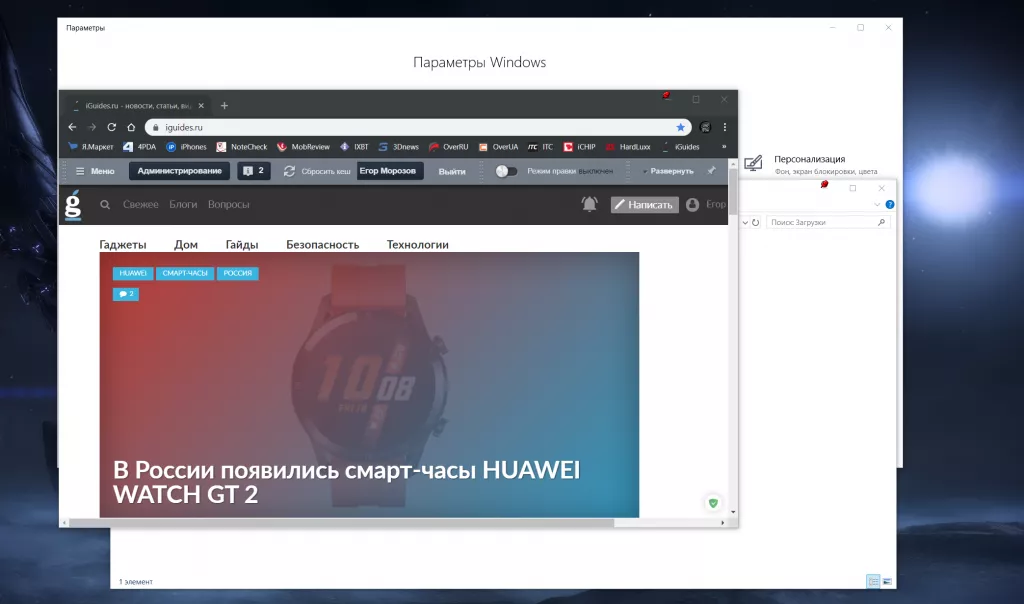This screenshot has width=1024, height=604.
Task: Open Chrome three-dot menu
Action: coord(725,127)
